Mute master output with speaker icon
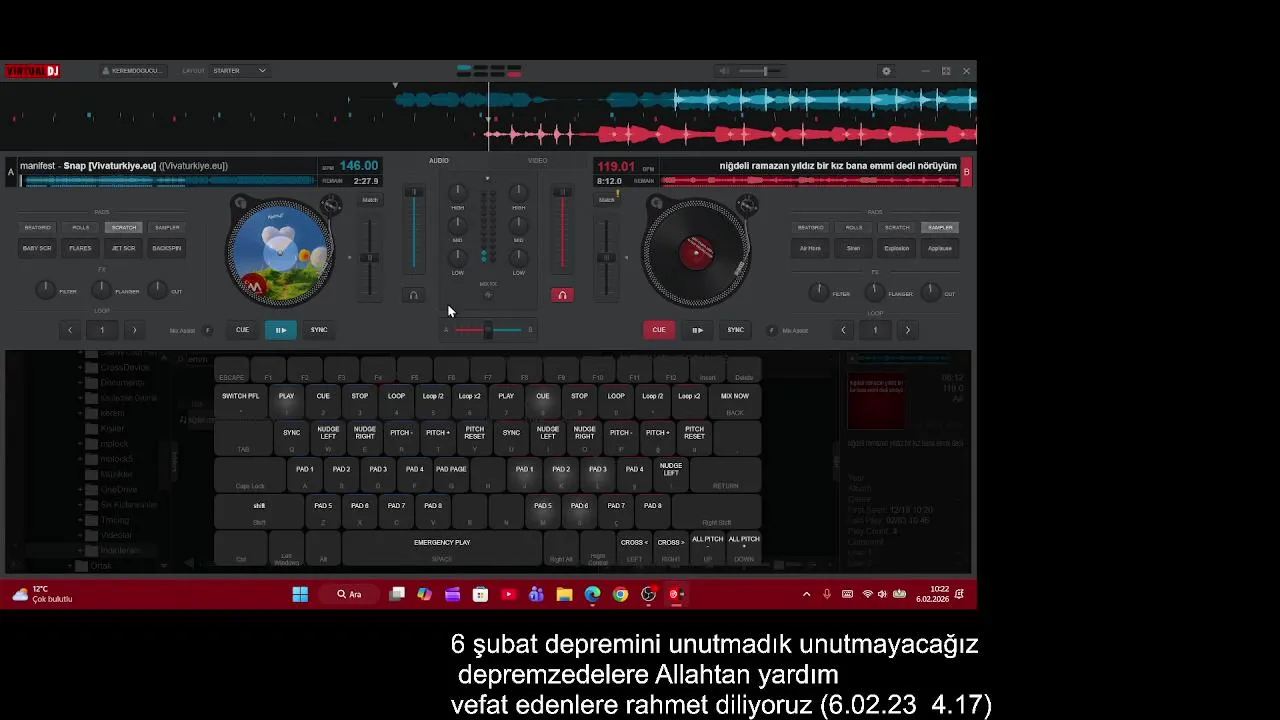This screenshot has width=1280, height=720. point(723,71)
